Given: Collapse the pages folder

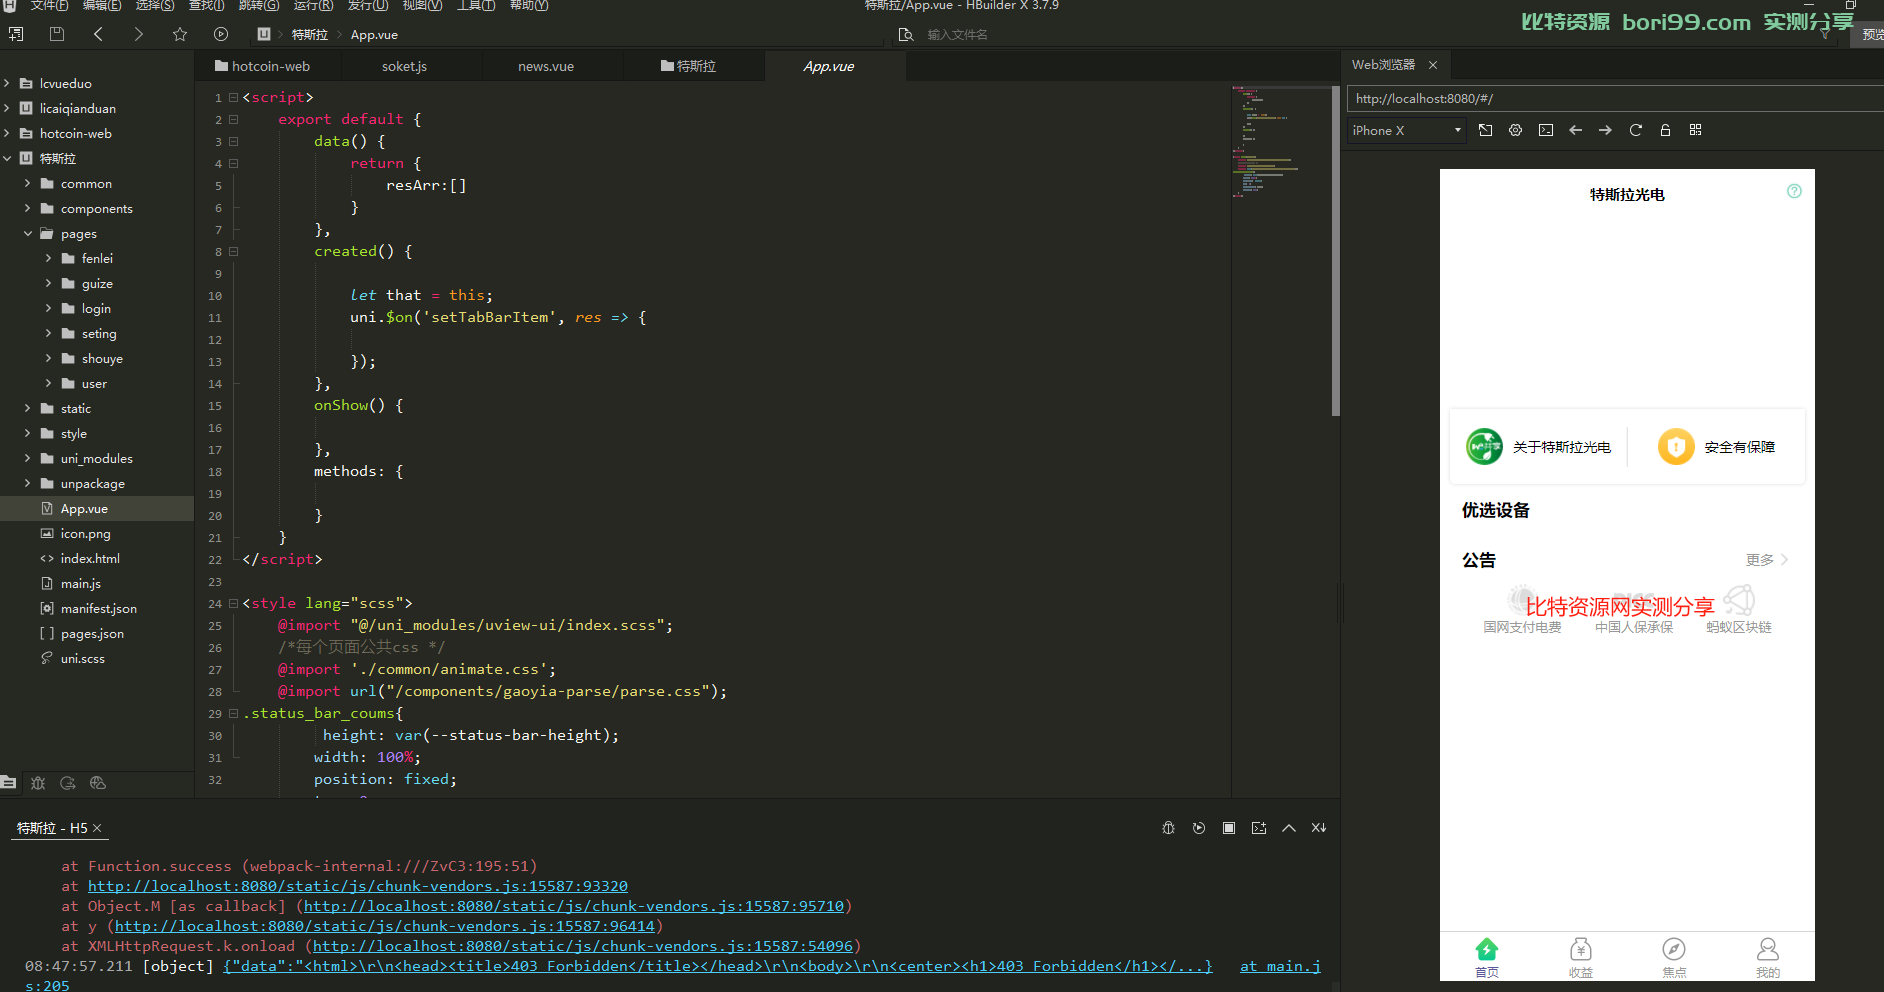Looking at the screenshot, I should click(28, 233).
